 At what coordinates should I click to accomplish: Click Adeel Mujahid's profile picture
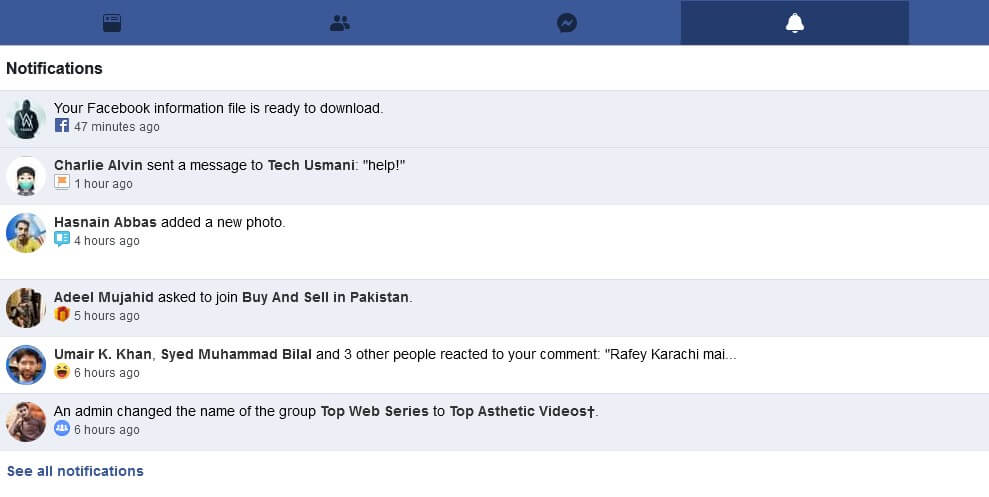tap(26, 308)
